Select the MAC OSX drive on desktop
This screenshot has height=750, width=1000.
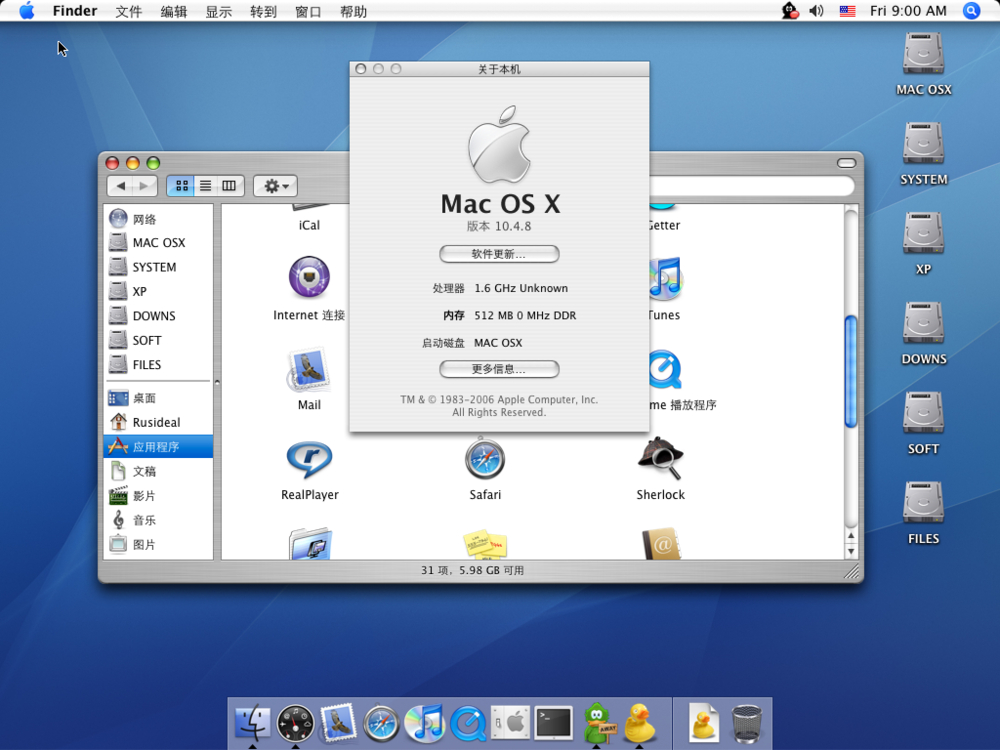point(923,64)
